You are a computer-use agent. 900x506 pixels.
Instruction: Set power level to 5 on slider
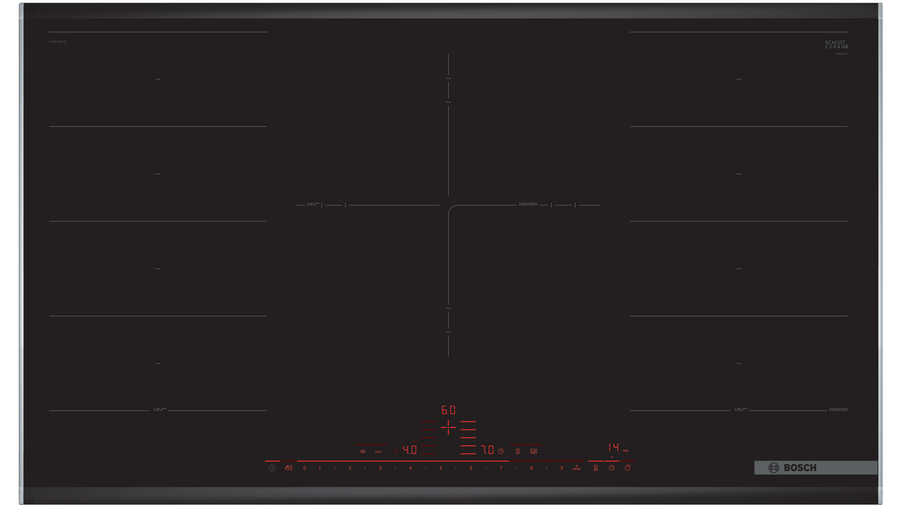point(440,468)
